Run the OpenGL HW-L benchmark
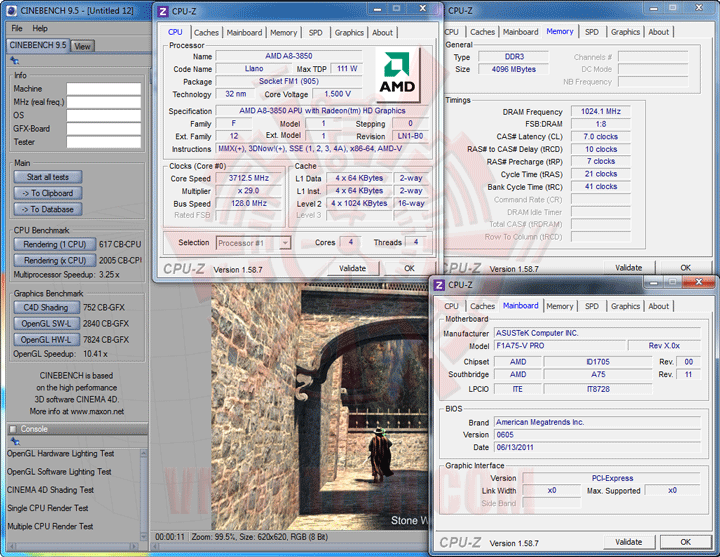This screenshot has height=557, width=720. [x=46, y=340]
